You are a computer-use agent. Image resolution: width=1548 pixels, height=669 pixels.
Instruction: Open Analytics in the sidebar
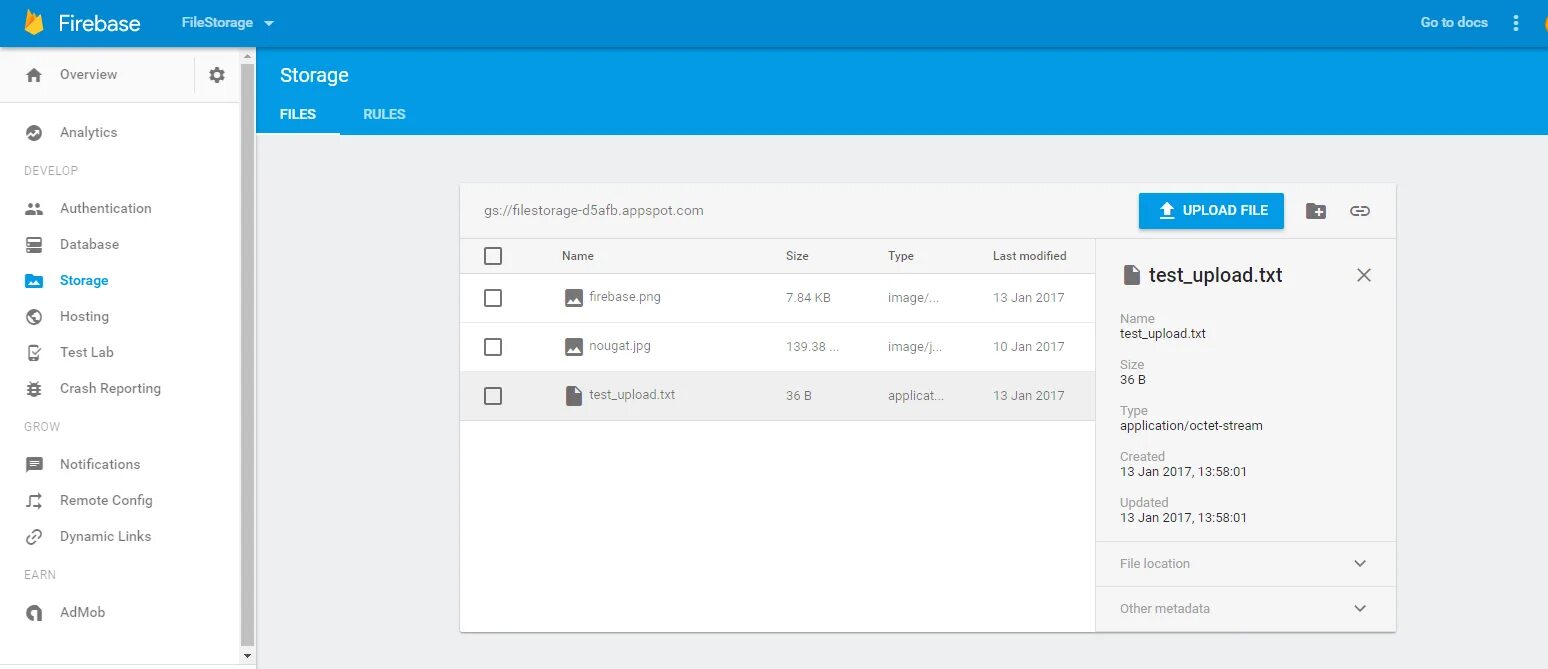pos(88,133)
